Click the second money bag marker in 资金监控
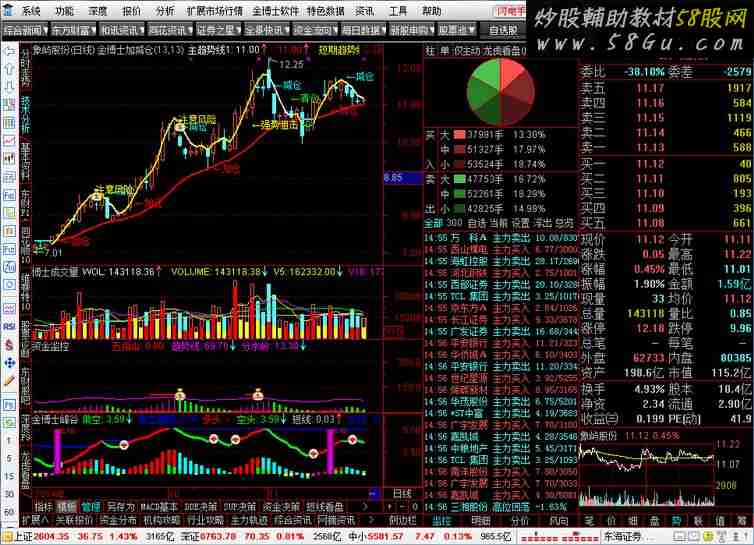 (x=258, y=394)
